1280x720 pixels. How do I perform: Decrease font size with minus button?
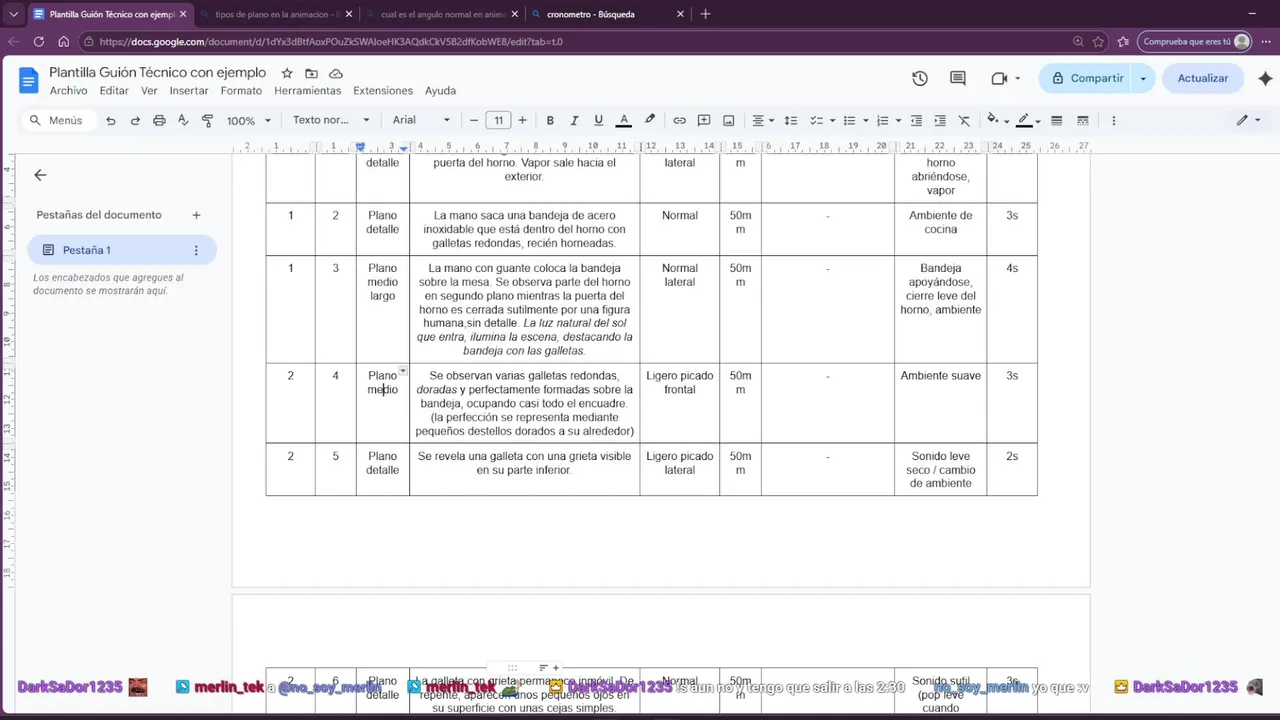pos(474,120)
